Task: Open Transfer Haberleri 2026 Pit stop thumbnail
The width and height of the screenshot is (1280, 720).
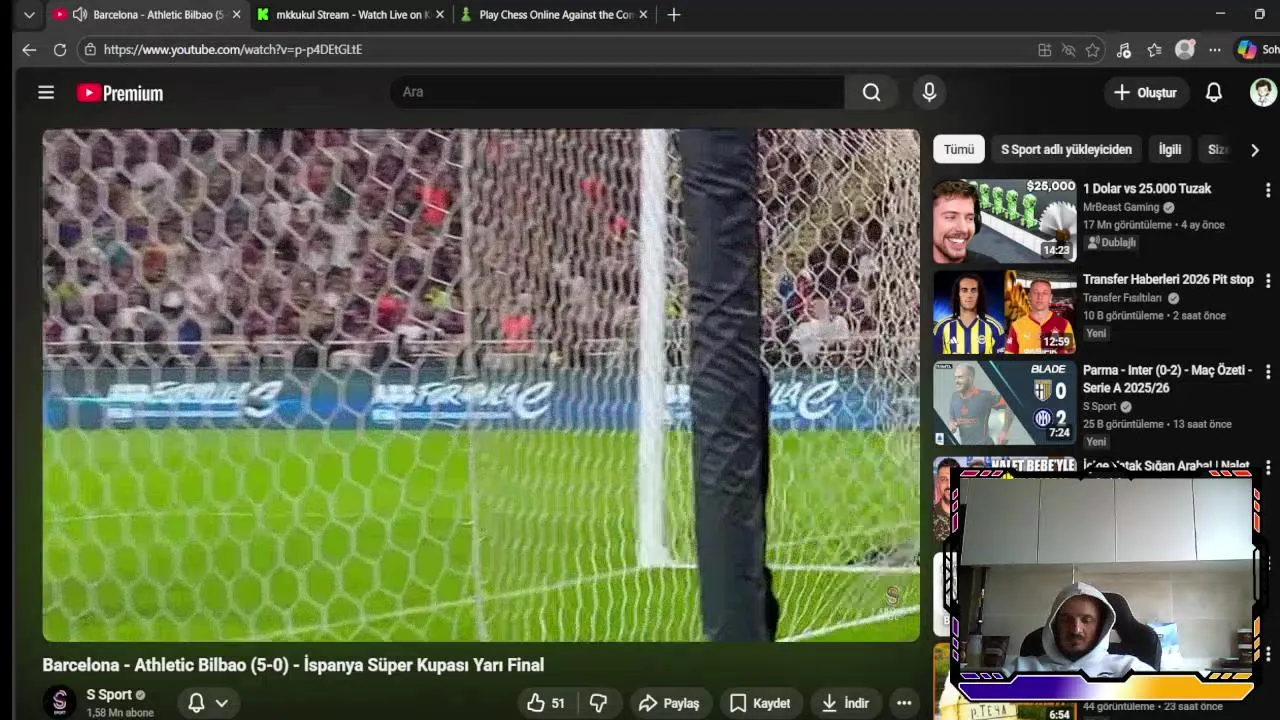Action: pyautogui.click(x=1005, y=312)
